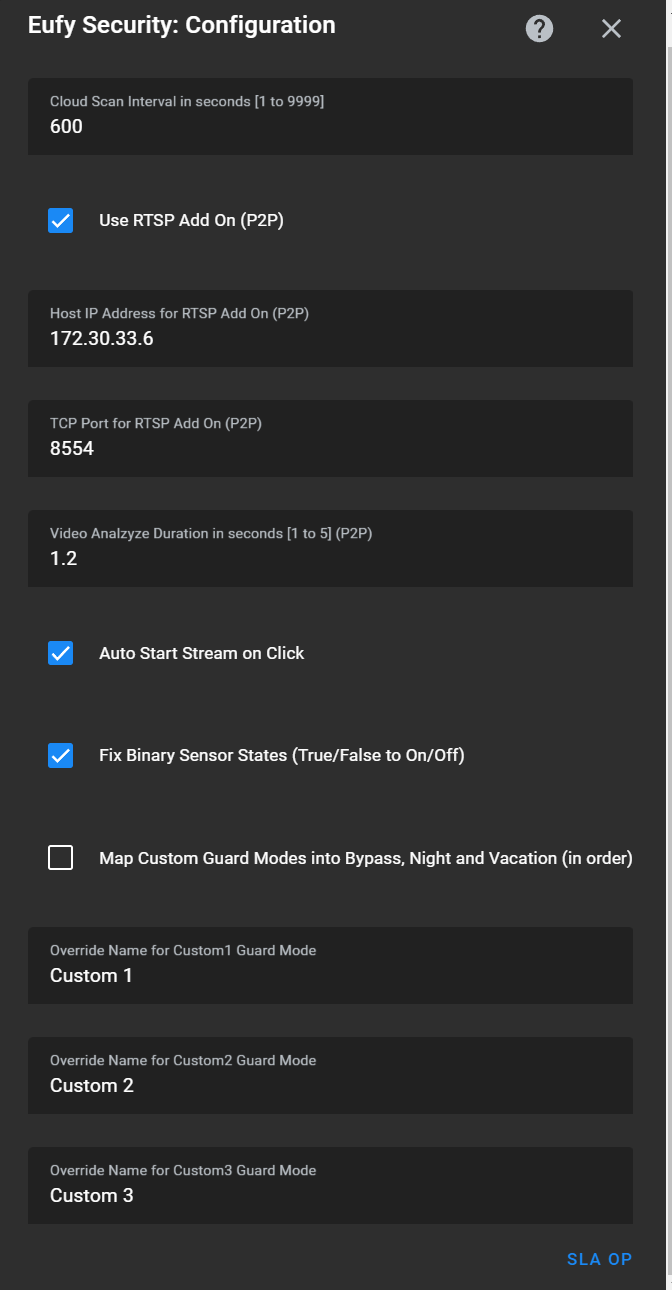Open the help icon in the header
This screenshot has width=672, height=1290.
click(x=539, y=28)
